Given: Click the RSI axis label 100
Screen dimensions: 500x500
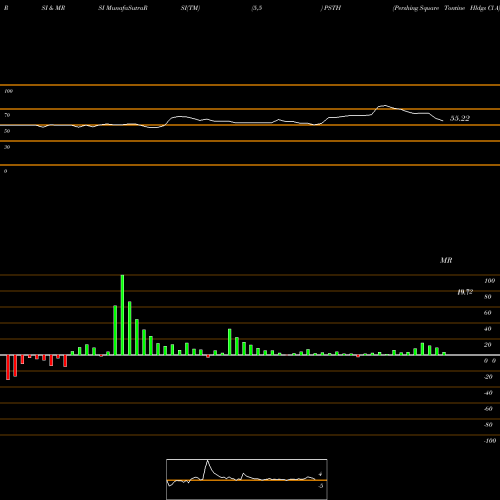Looking at the screenshot, I should [x=8, y=91].
